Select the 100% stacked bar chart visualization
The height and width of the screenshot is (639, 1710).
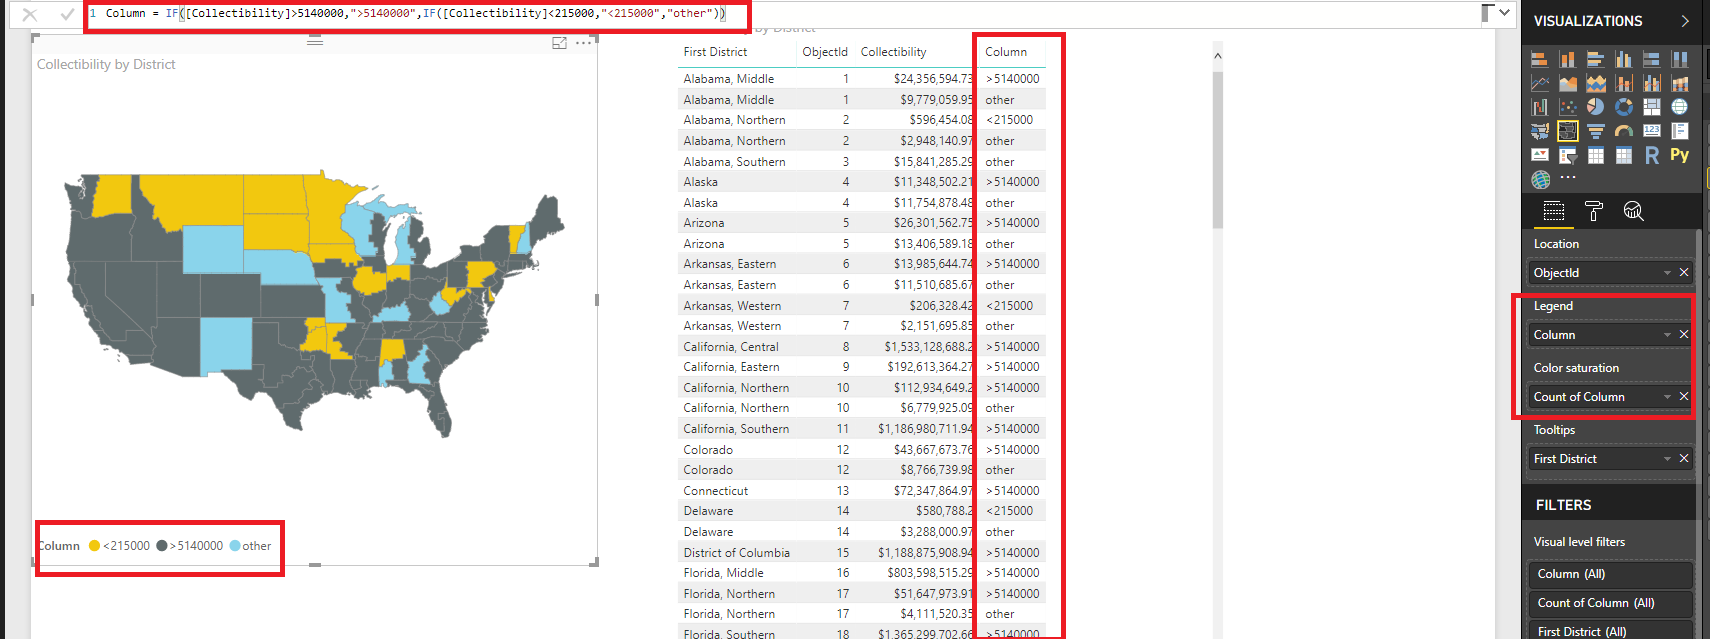click(x=1651, y=59)
